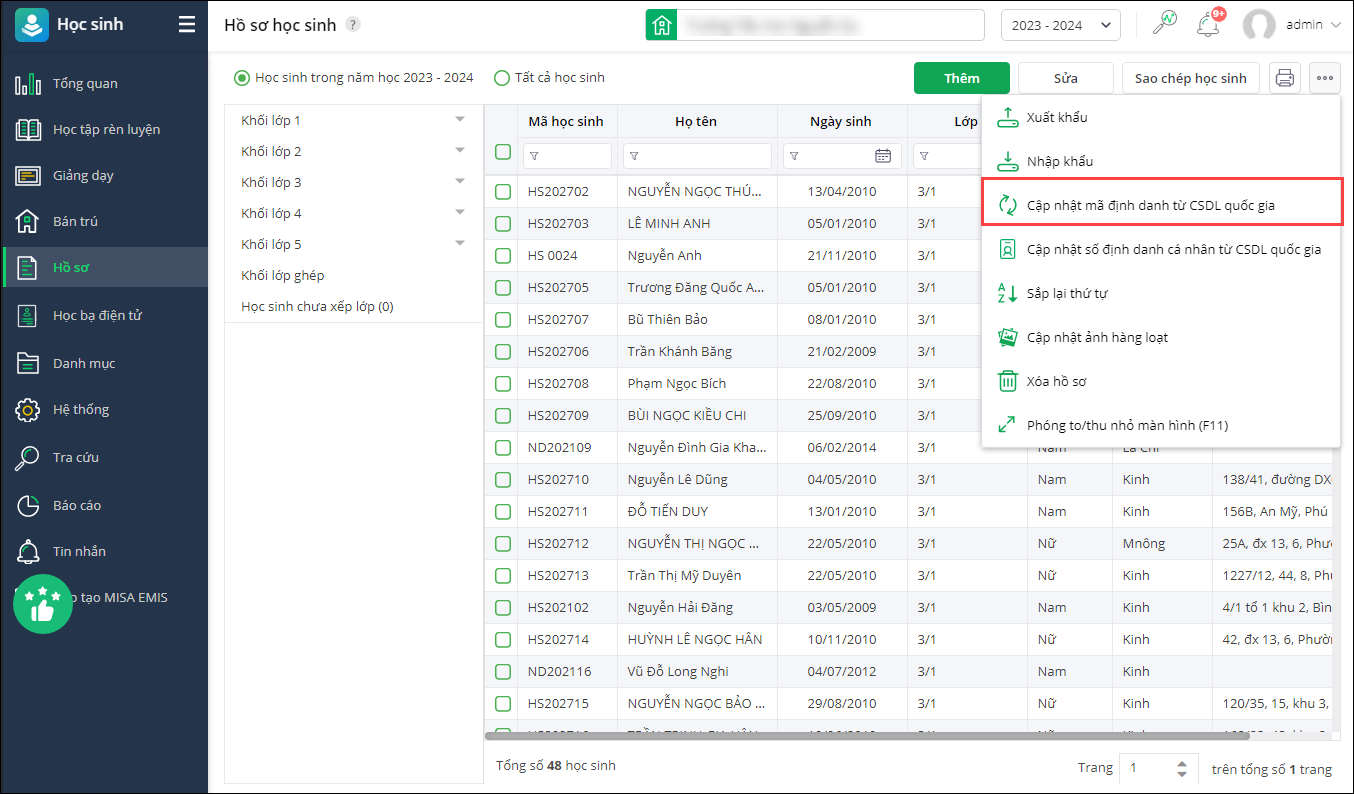Click Sao chép học sinh button
The height and width of the screenshot is (794, 1354).
point(1190,78)
